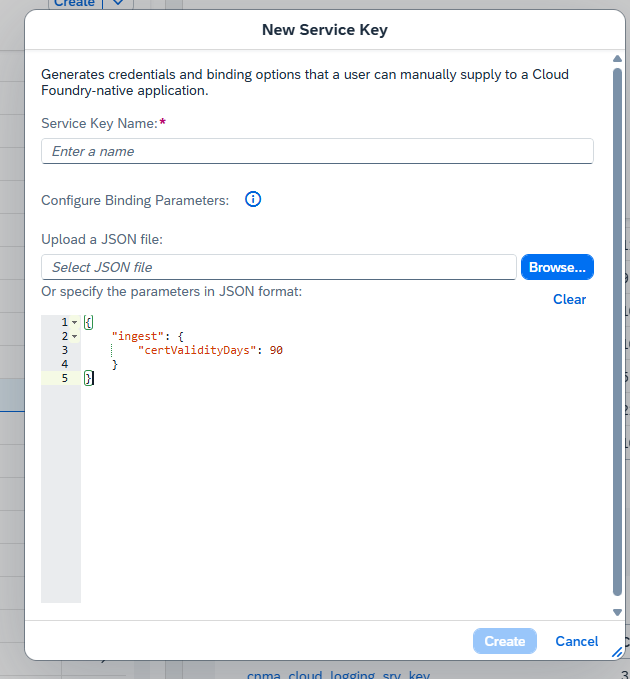Click the Create button in dialog footer

[x=504, y=641]
